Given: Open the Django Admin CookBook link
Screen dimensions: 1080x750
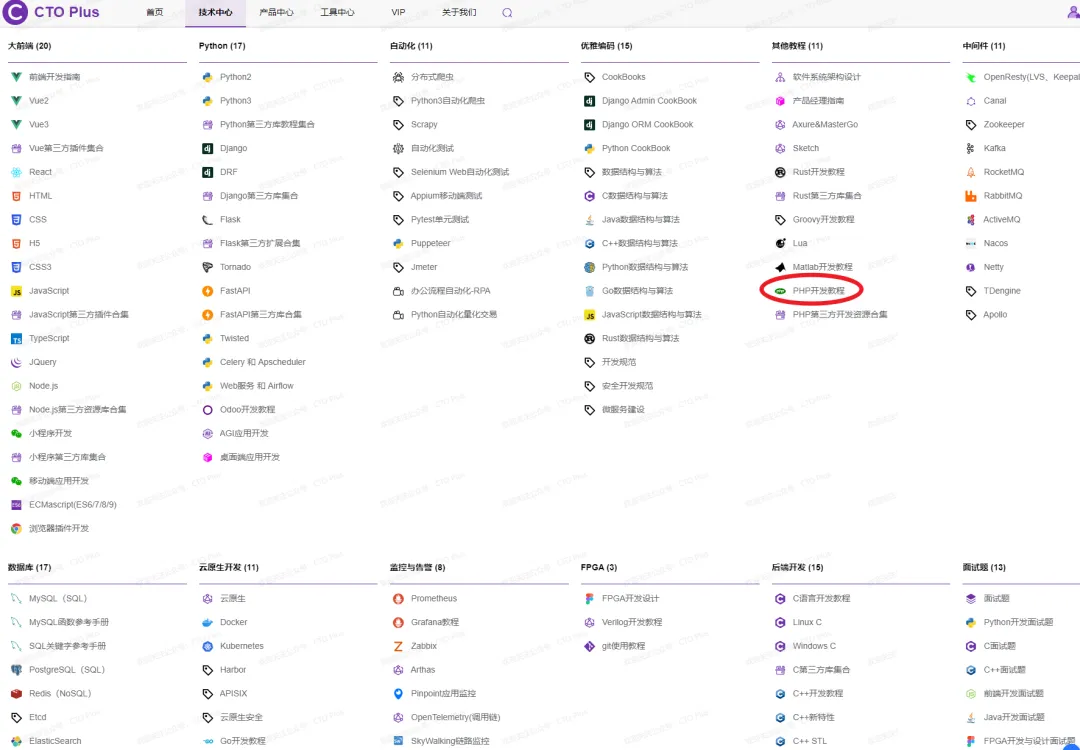Looking at the screenshot, I should 650,101.
